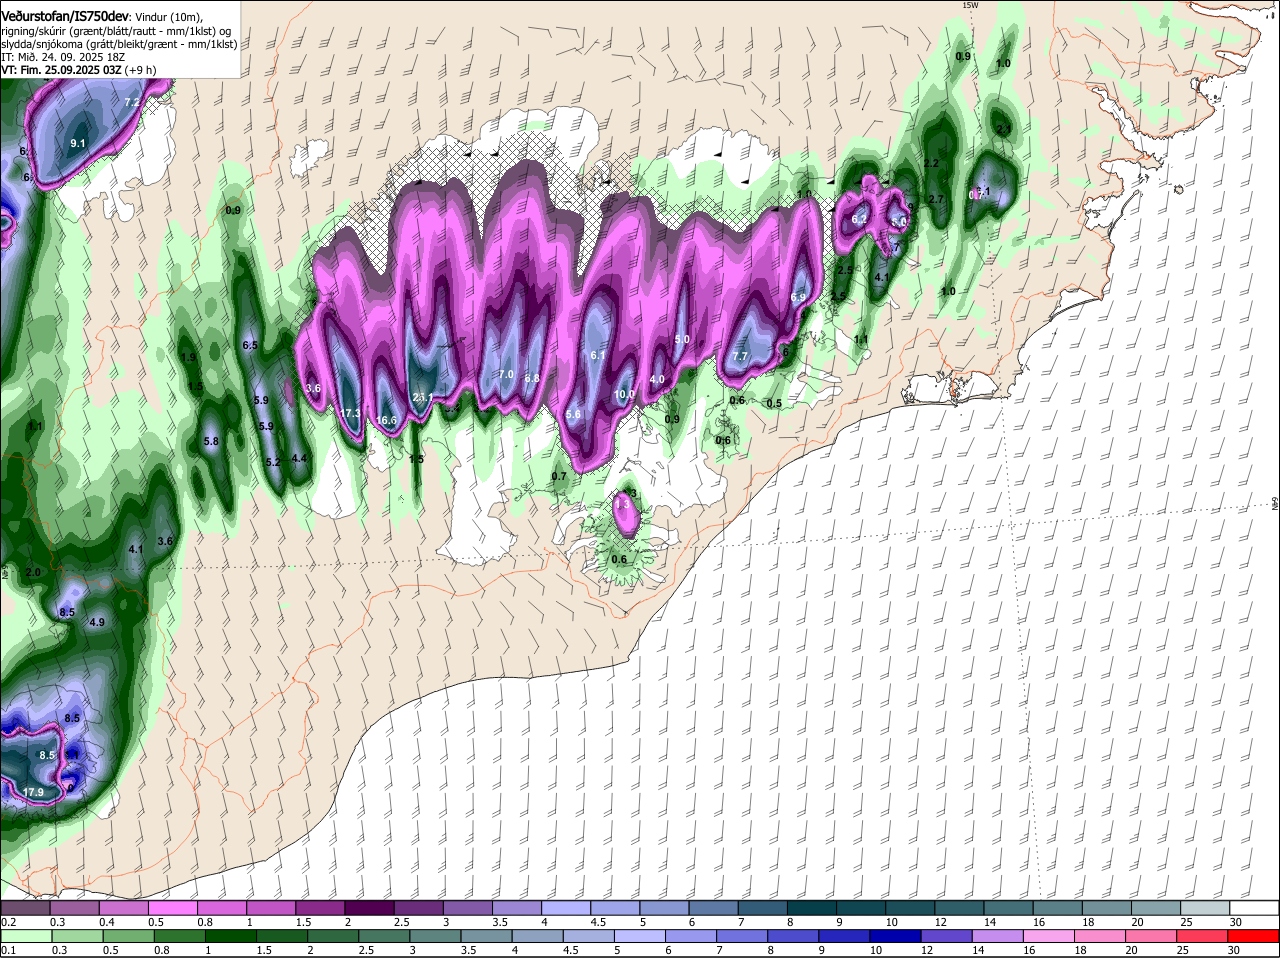This screenshot has height=958, width=1280.
Task: Click the 6.5 value label
Action: pyautogui.click(x=250, y=346)
